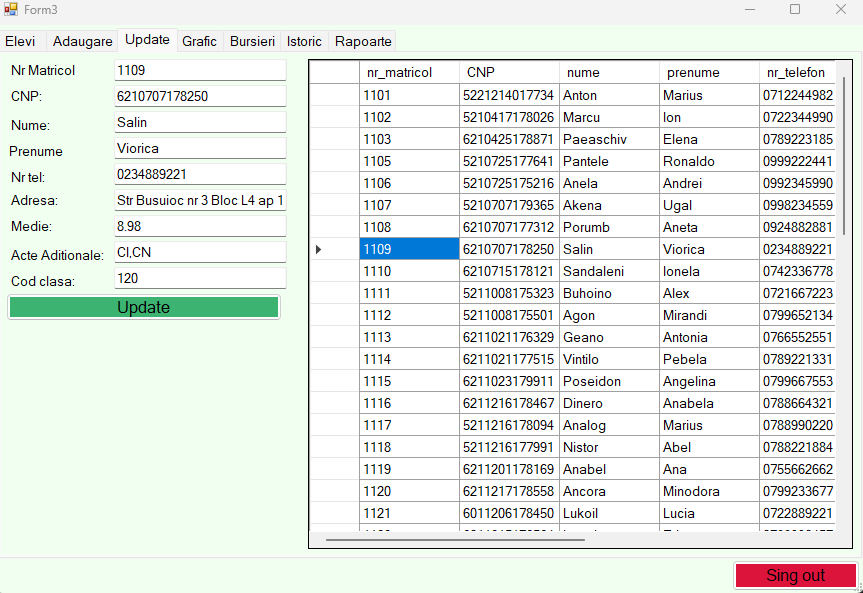This screenshot has height=593, width=863.
Task: Click the Cod clasa field showing 120
Action: coord(198,277)
